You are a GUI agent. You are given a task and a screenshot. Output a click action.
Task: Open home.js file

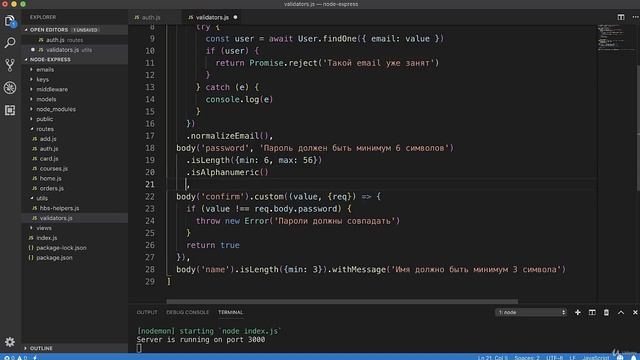[50, 178]
